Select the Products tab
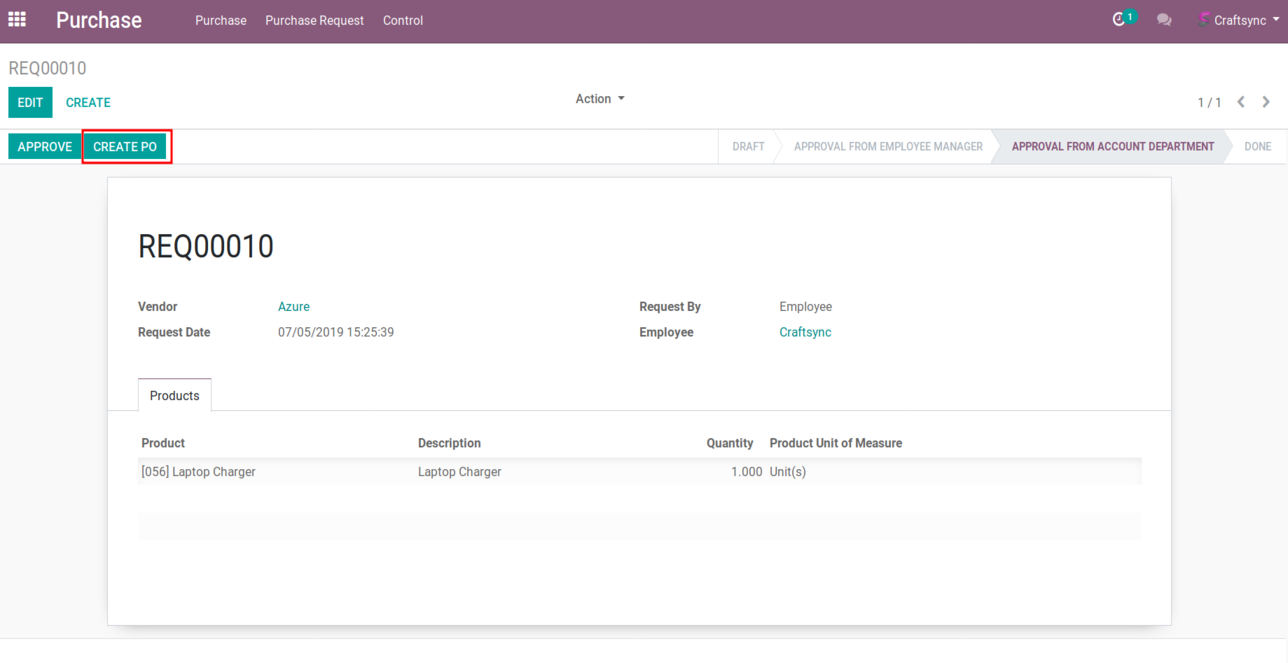This screenshot has width=1288, height=663. point(175,396)
